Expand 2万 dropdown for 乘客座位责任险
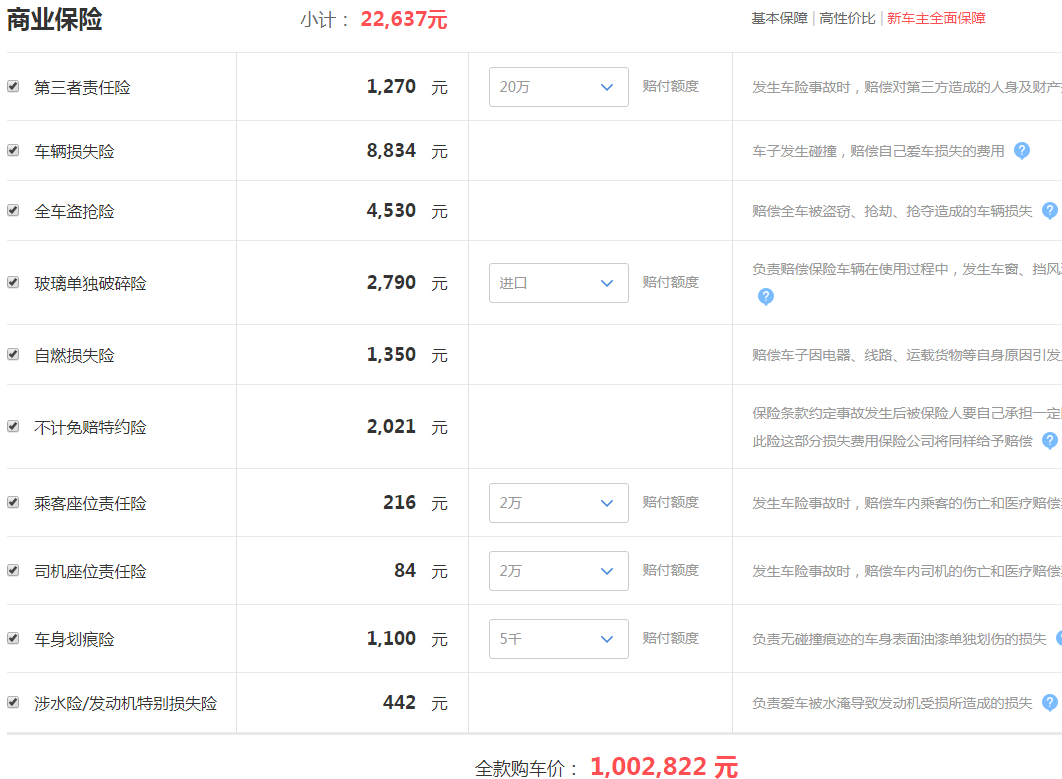This screenshot has width=1062, height=779. [x=559, y=503]
